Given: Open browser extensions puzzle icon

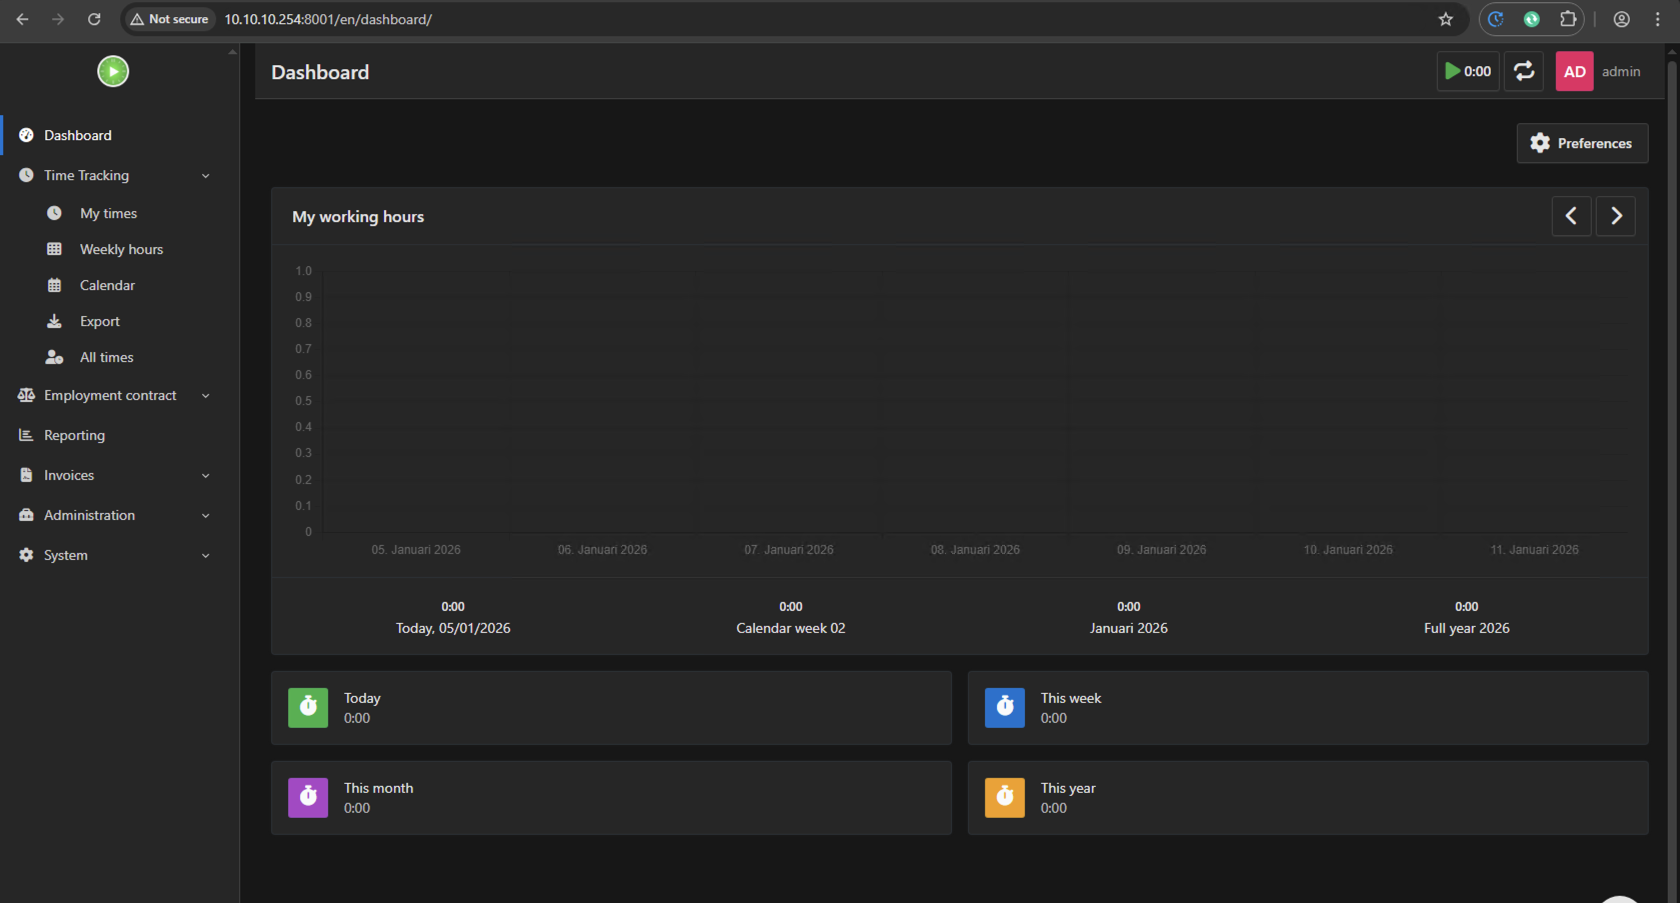Looking at the screenshot, I should [1567, 19].
